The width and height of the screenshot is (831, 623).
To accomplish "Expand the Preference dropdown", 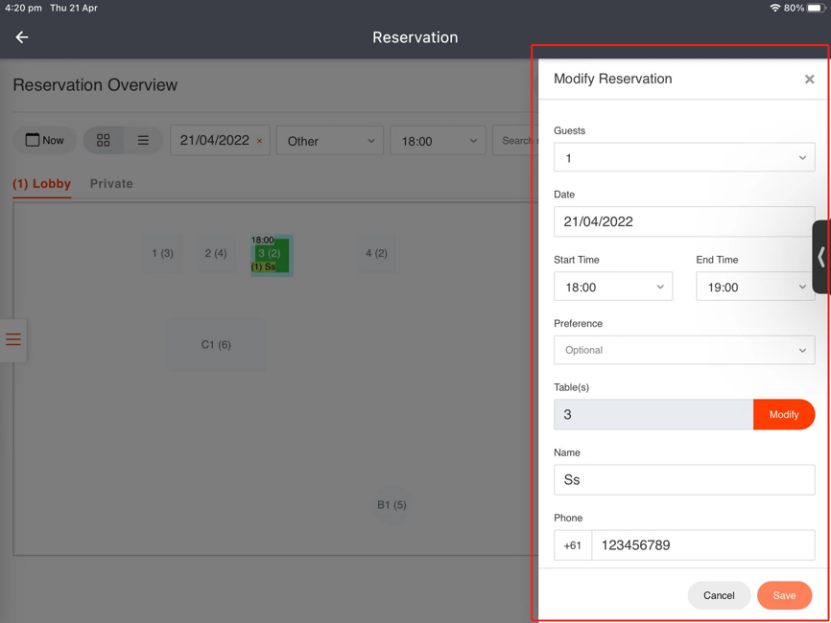I will tap(684, 350).
